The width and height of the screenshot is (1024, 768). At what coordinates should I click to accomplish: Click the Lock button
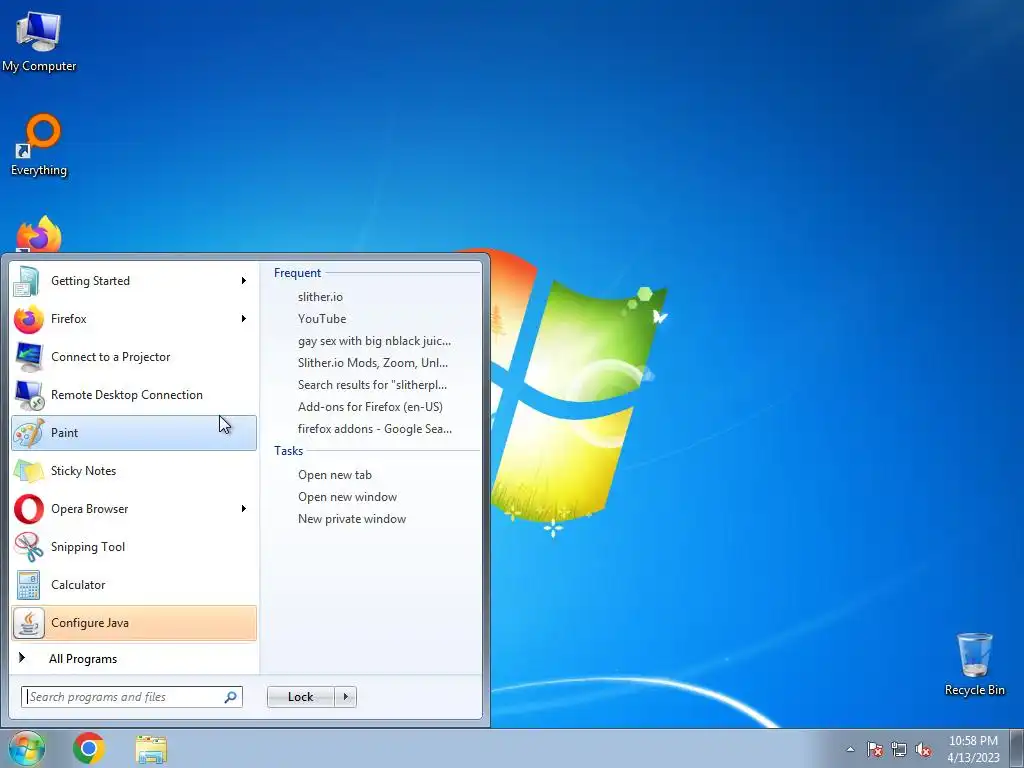tap(300, 697)
